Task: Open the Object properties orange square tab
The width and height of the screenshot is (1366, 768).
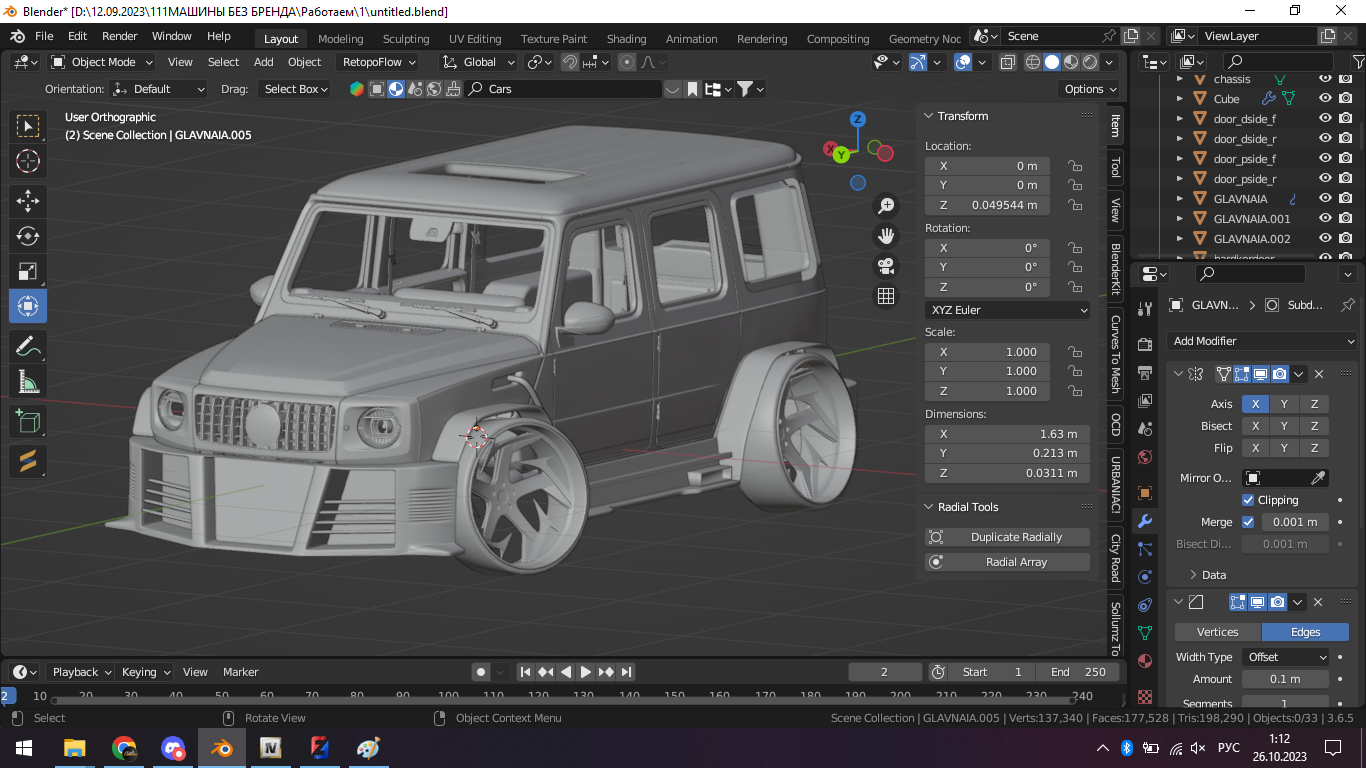Action: tap(1145, 493)
